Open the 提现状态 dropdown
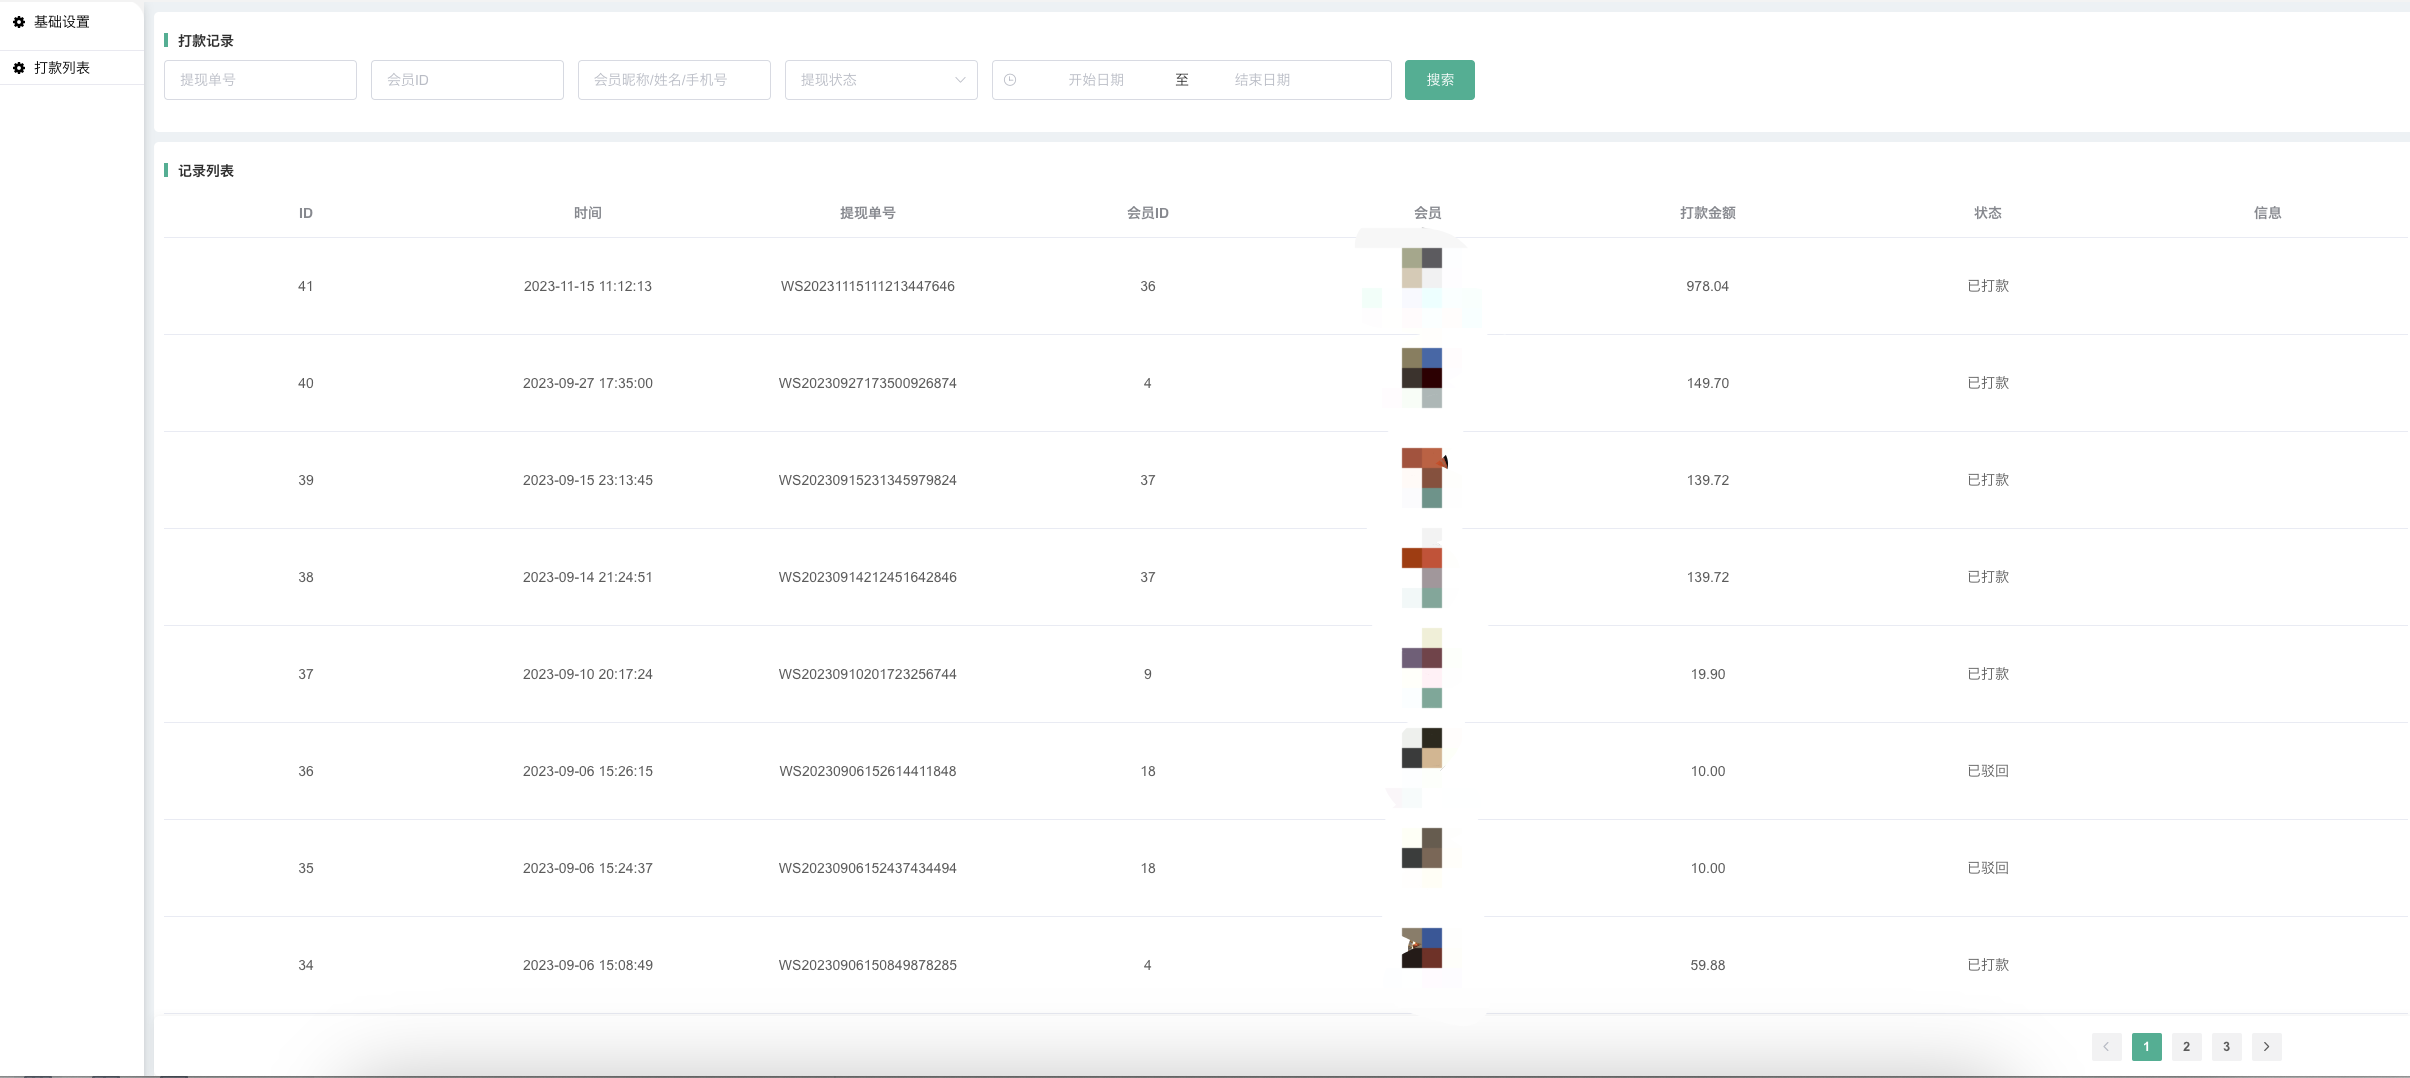This screenshot has height=1078, width=2410. click(870, 80)
